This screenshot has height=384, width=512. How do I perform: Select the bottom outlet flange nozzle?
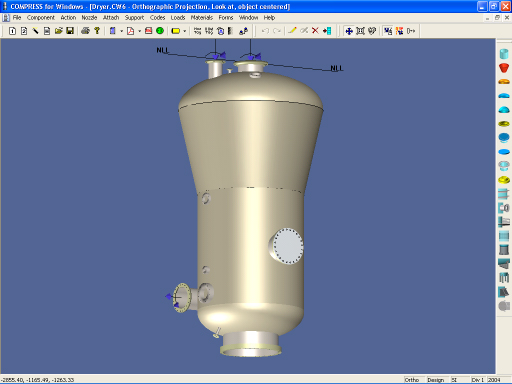(250, 345)
